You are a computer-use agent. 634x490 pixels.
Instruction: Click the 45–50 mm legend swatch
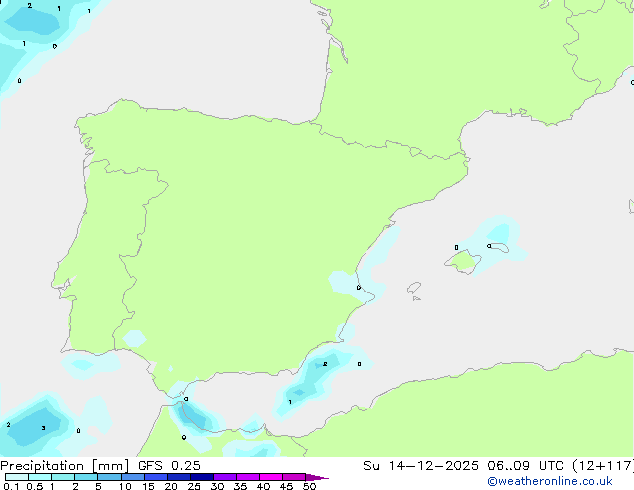[x=294, y=477]
